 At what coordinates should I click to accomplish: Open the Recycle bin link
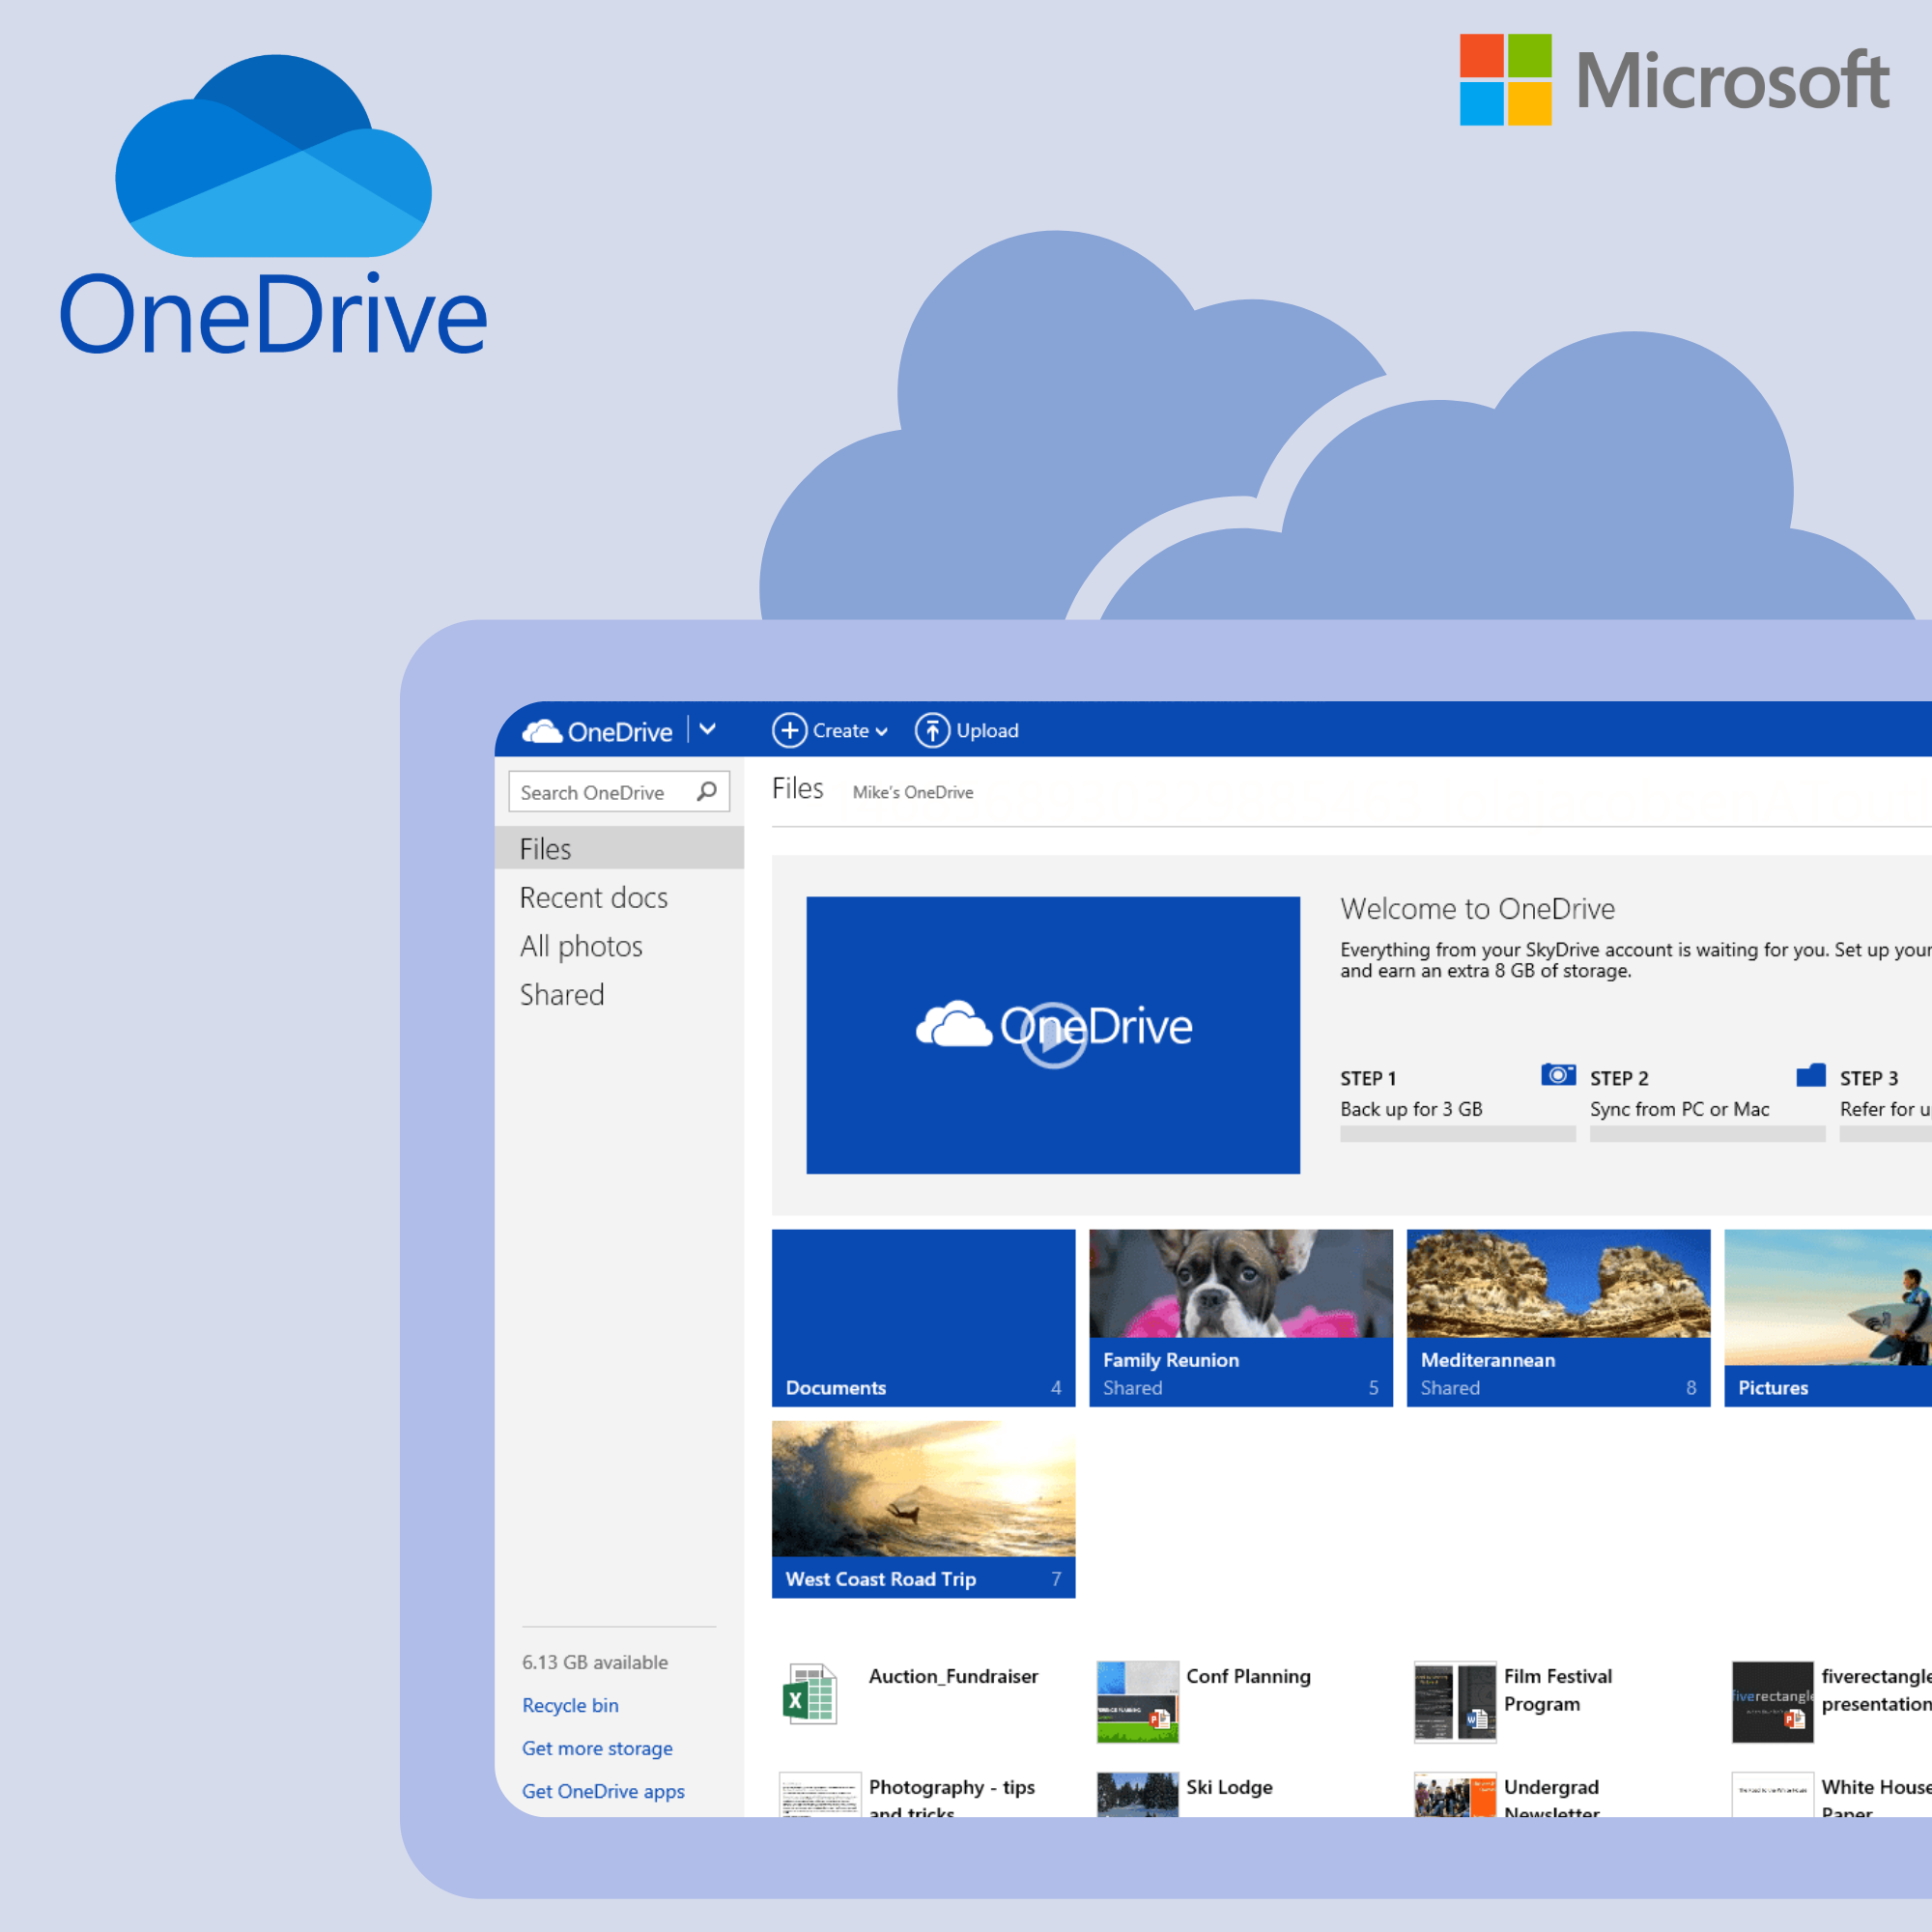coord(570,1705)
